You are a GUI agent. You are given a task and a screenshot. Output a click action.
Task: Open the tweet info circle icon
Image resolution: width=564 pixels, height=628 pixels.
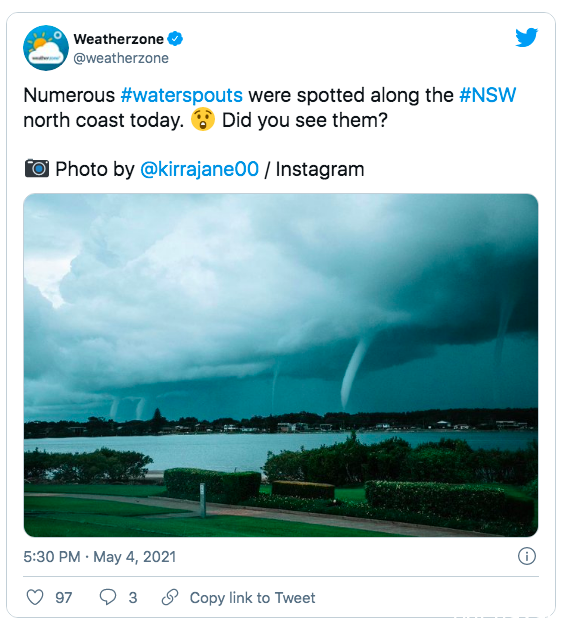pos(526,556)
